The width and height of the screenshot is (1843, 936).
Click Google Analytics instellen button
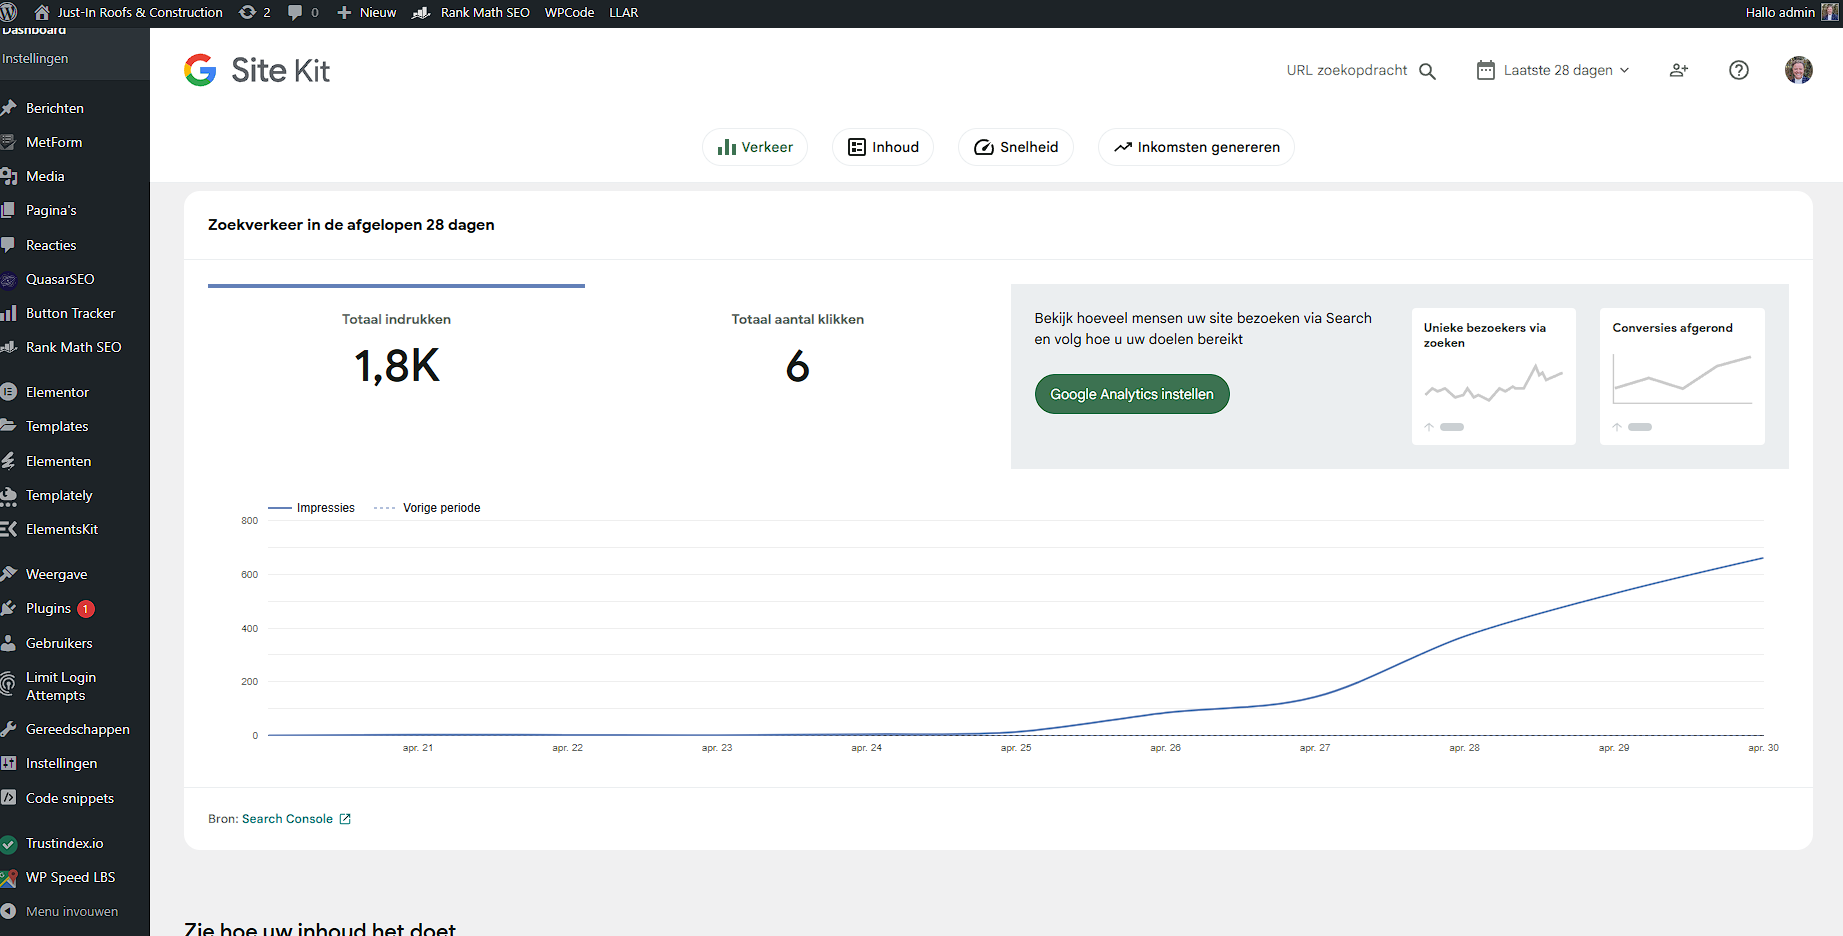tap(1132, 394)
